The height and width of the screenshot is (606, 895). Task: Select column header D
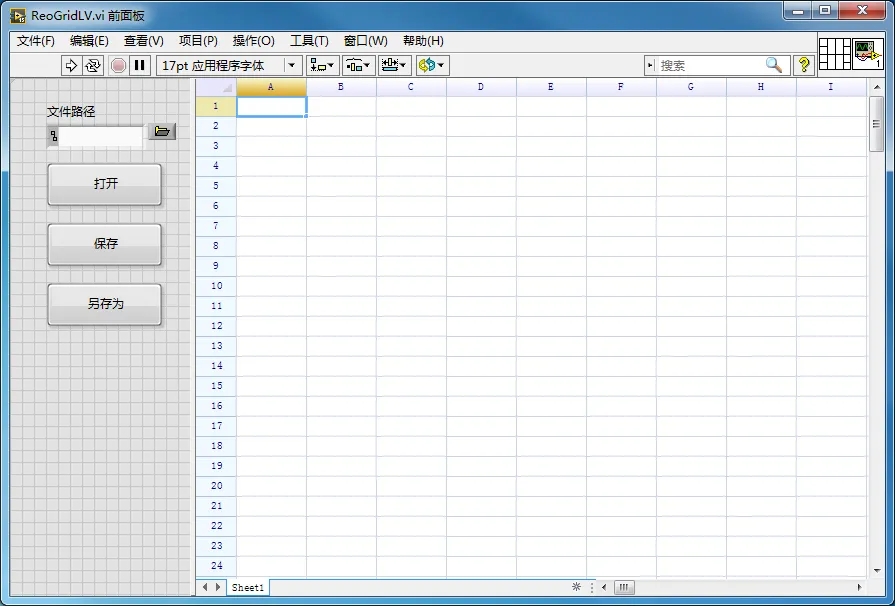tap(481, 87)
